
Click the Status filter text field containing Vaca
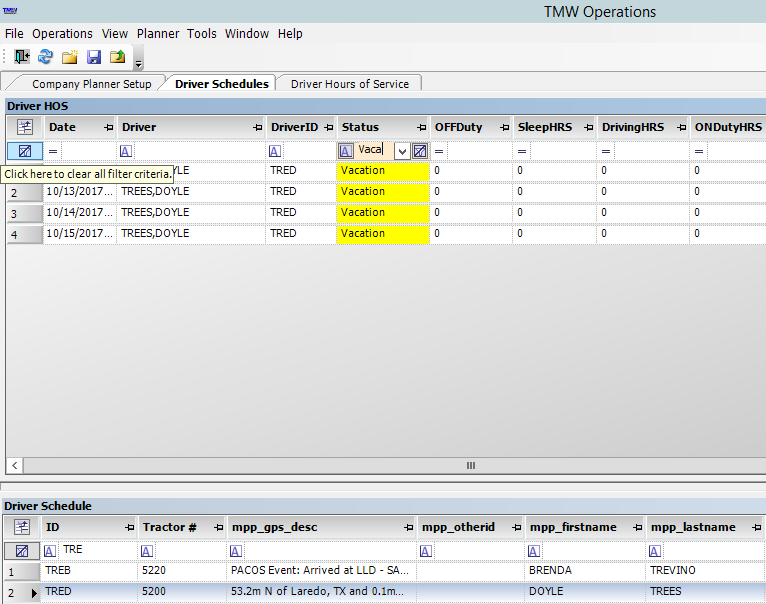point(375,150)
